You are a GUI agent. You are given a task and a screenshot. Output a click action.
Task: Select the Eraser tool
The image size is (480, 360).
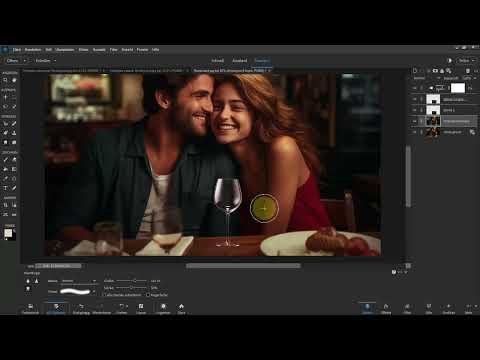[x=14, y=160]
